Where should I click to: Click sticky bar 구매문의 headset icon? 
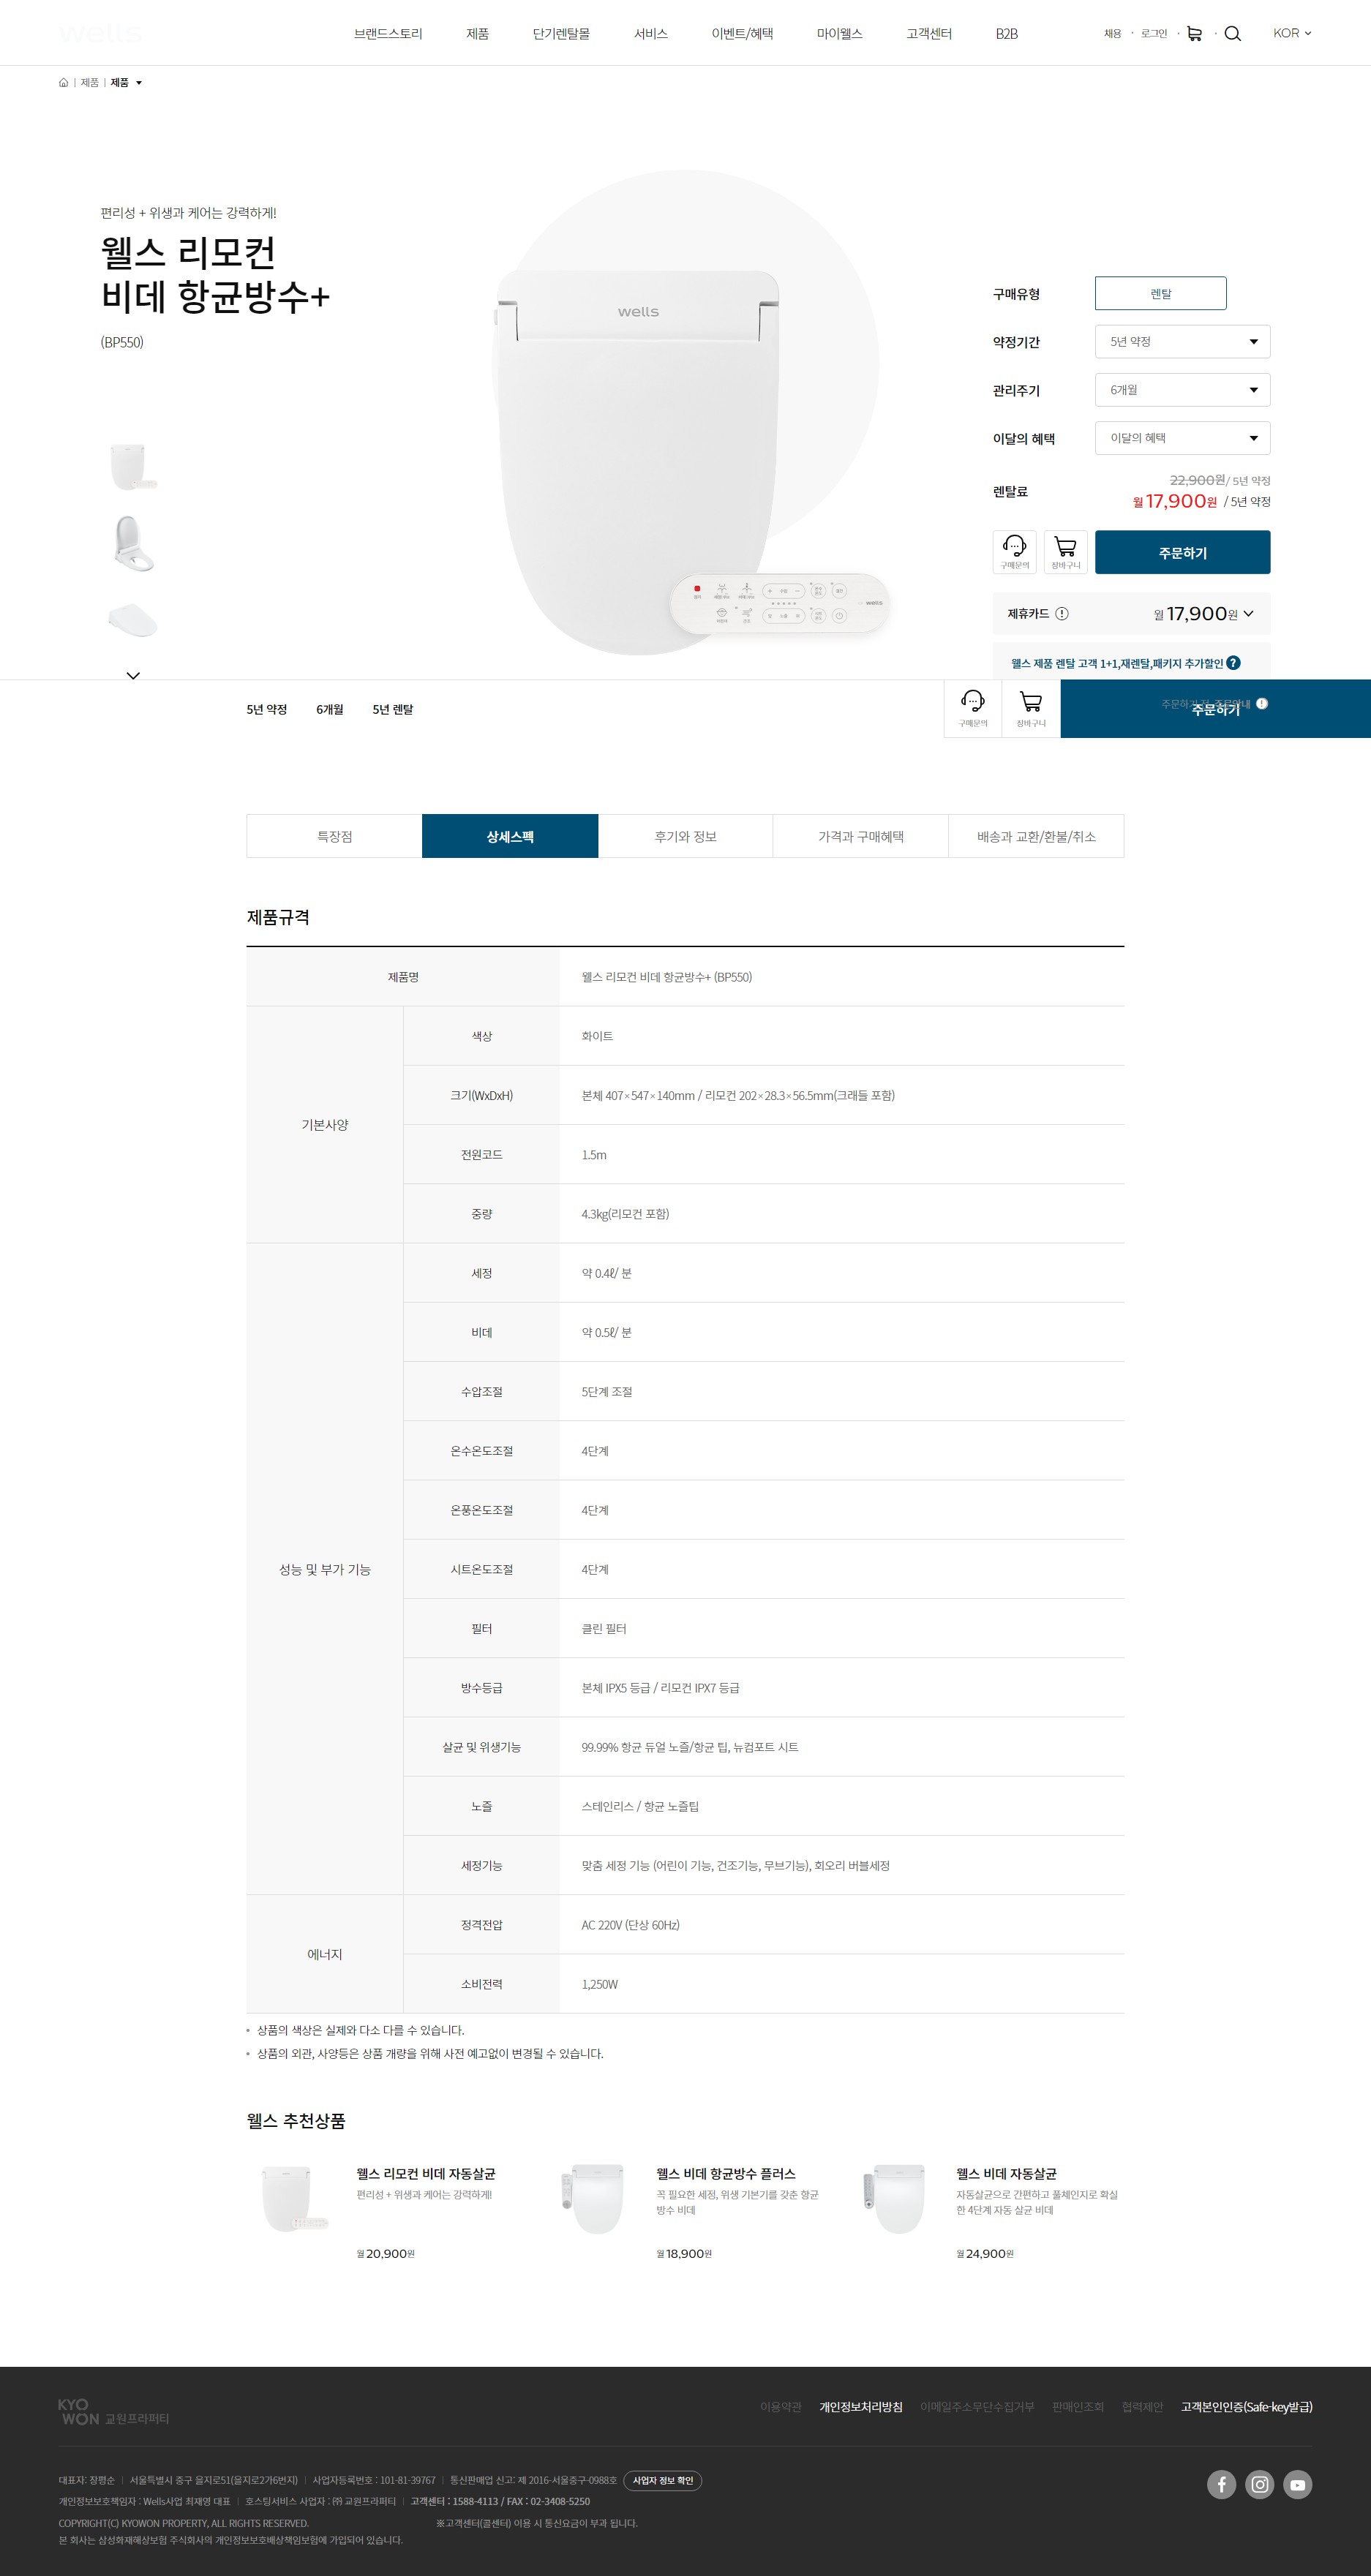coord(973,708)
